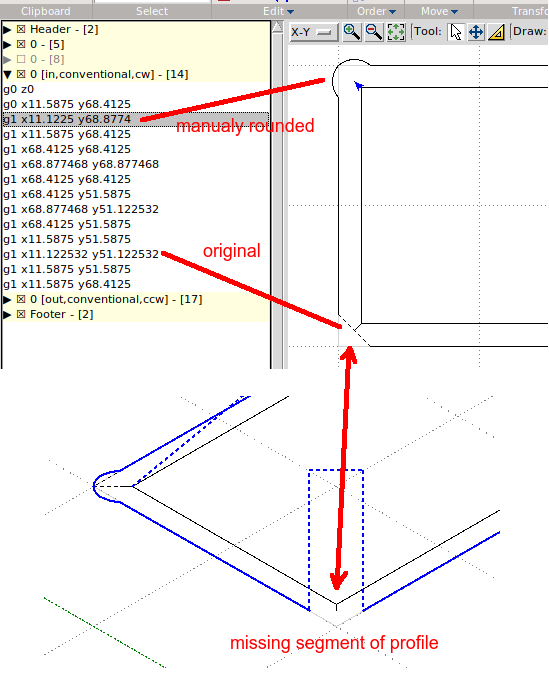
Task: Click the zoom in magnifier icon
Action: pyautogui.click(x=351, y=32)
